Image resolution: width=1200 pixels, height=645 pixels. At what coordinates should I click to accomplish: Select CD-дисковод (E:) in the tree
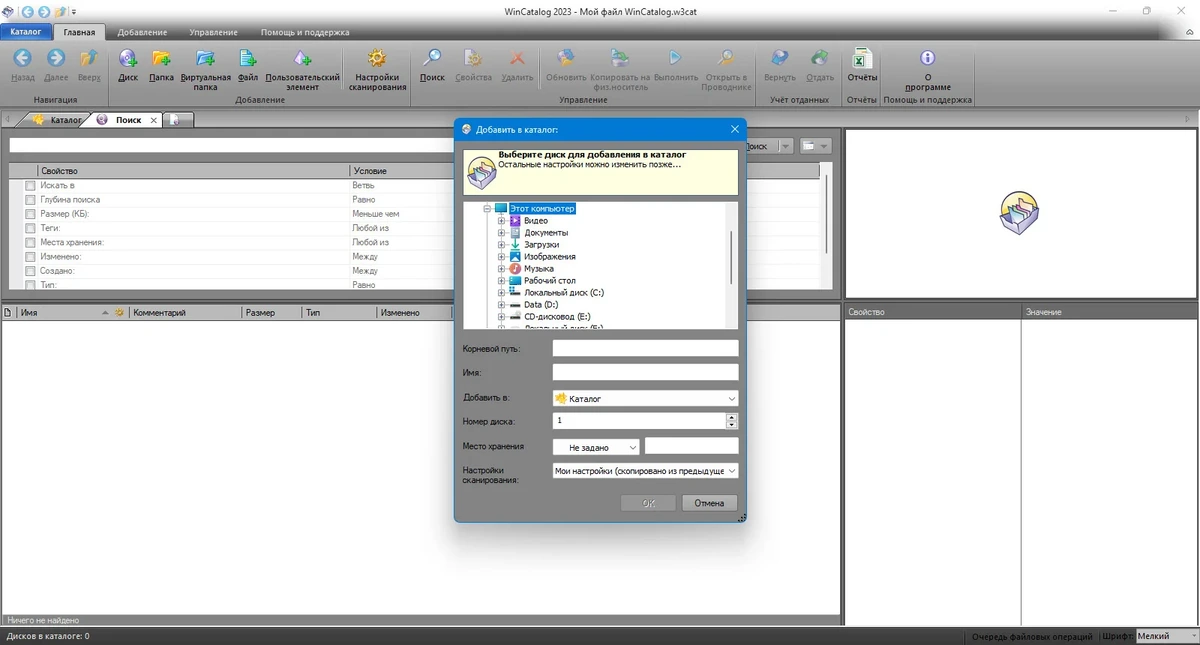pyautogui.click(x=557, y=317)
